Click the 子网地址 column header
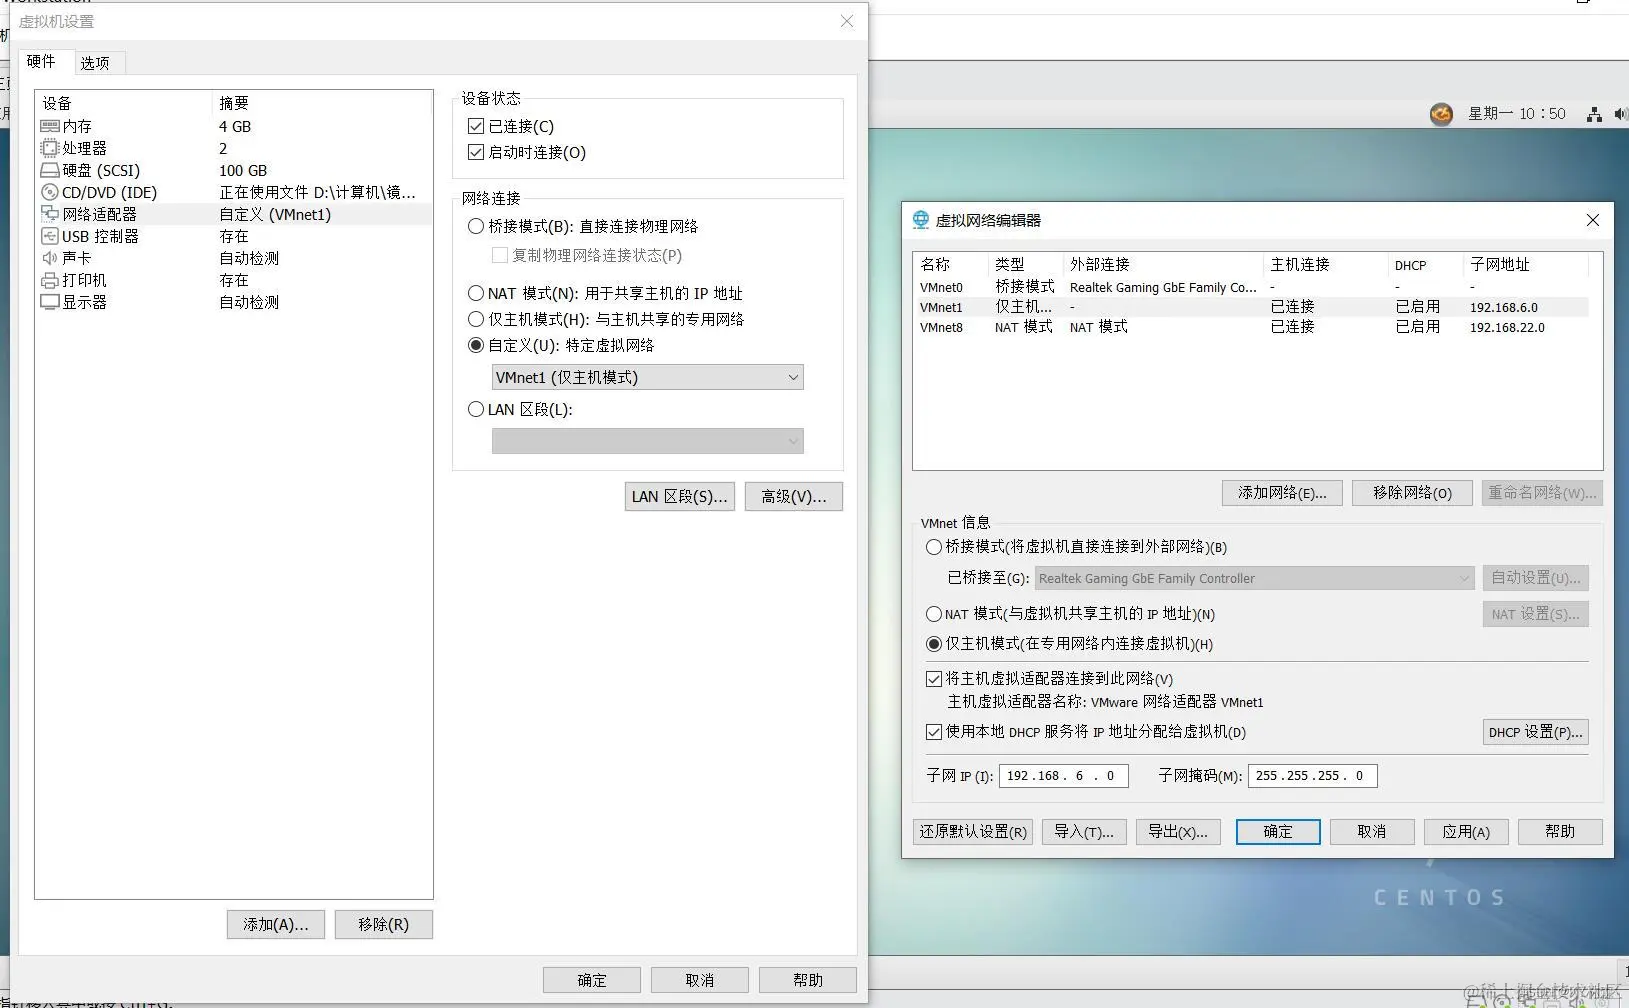 click(1526, 264)
